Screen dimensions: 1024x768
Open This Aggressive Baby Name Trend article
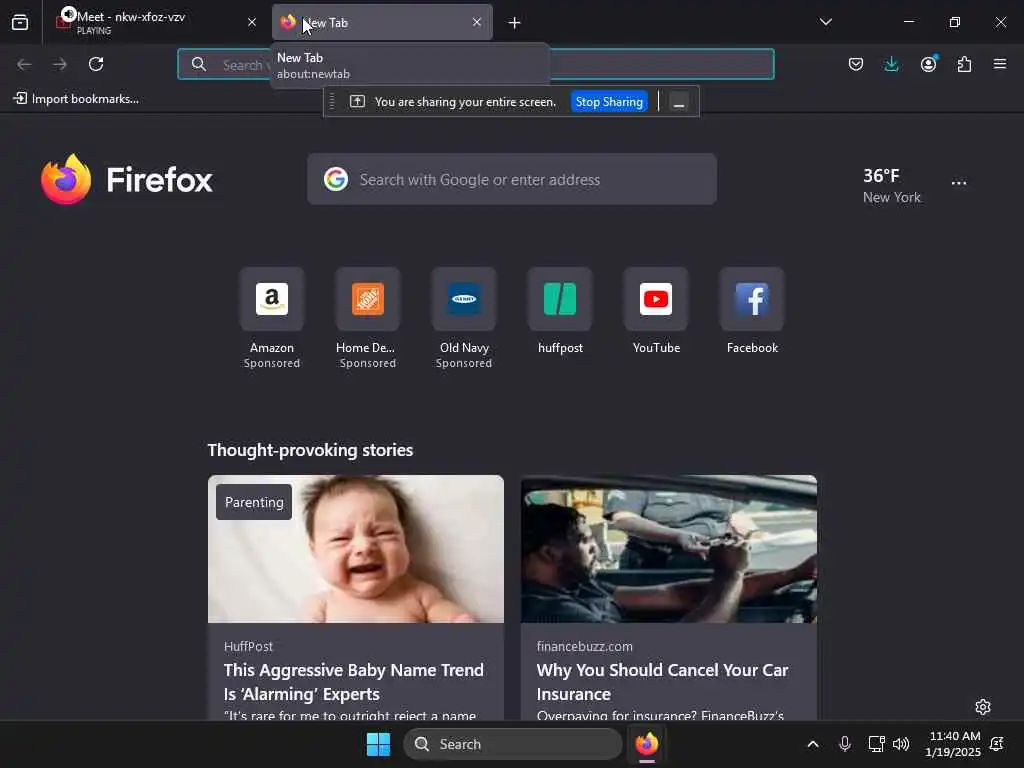click(353, 682)
